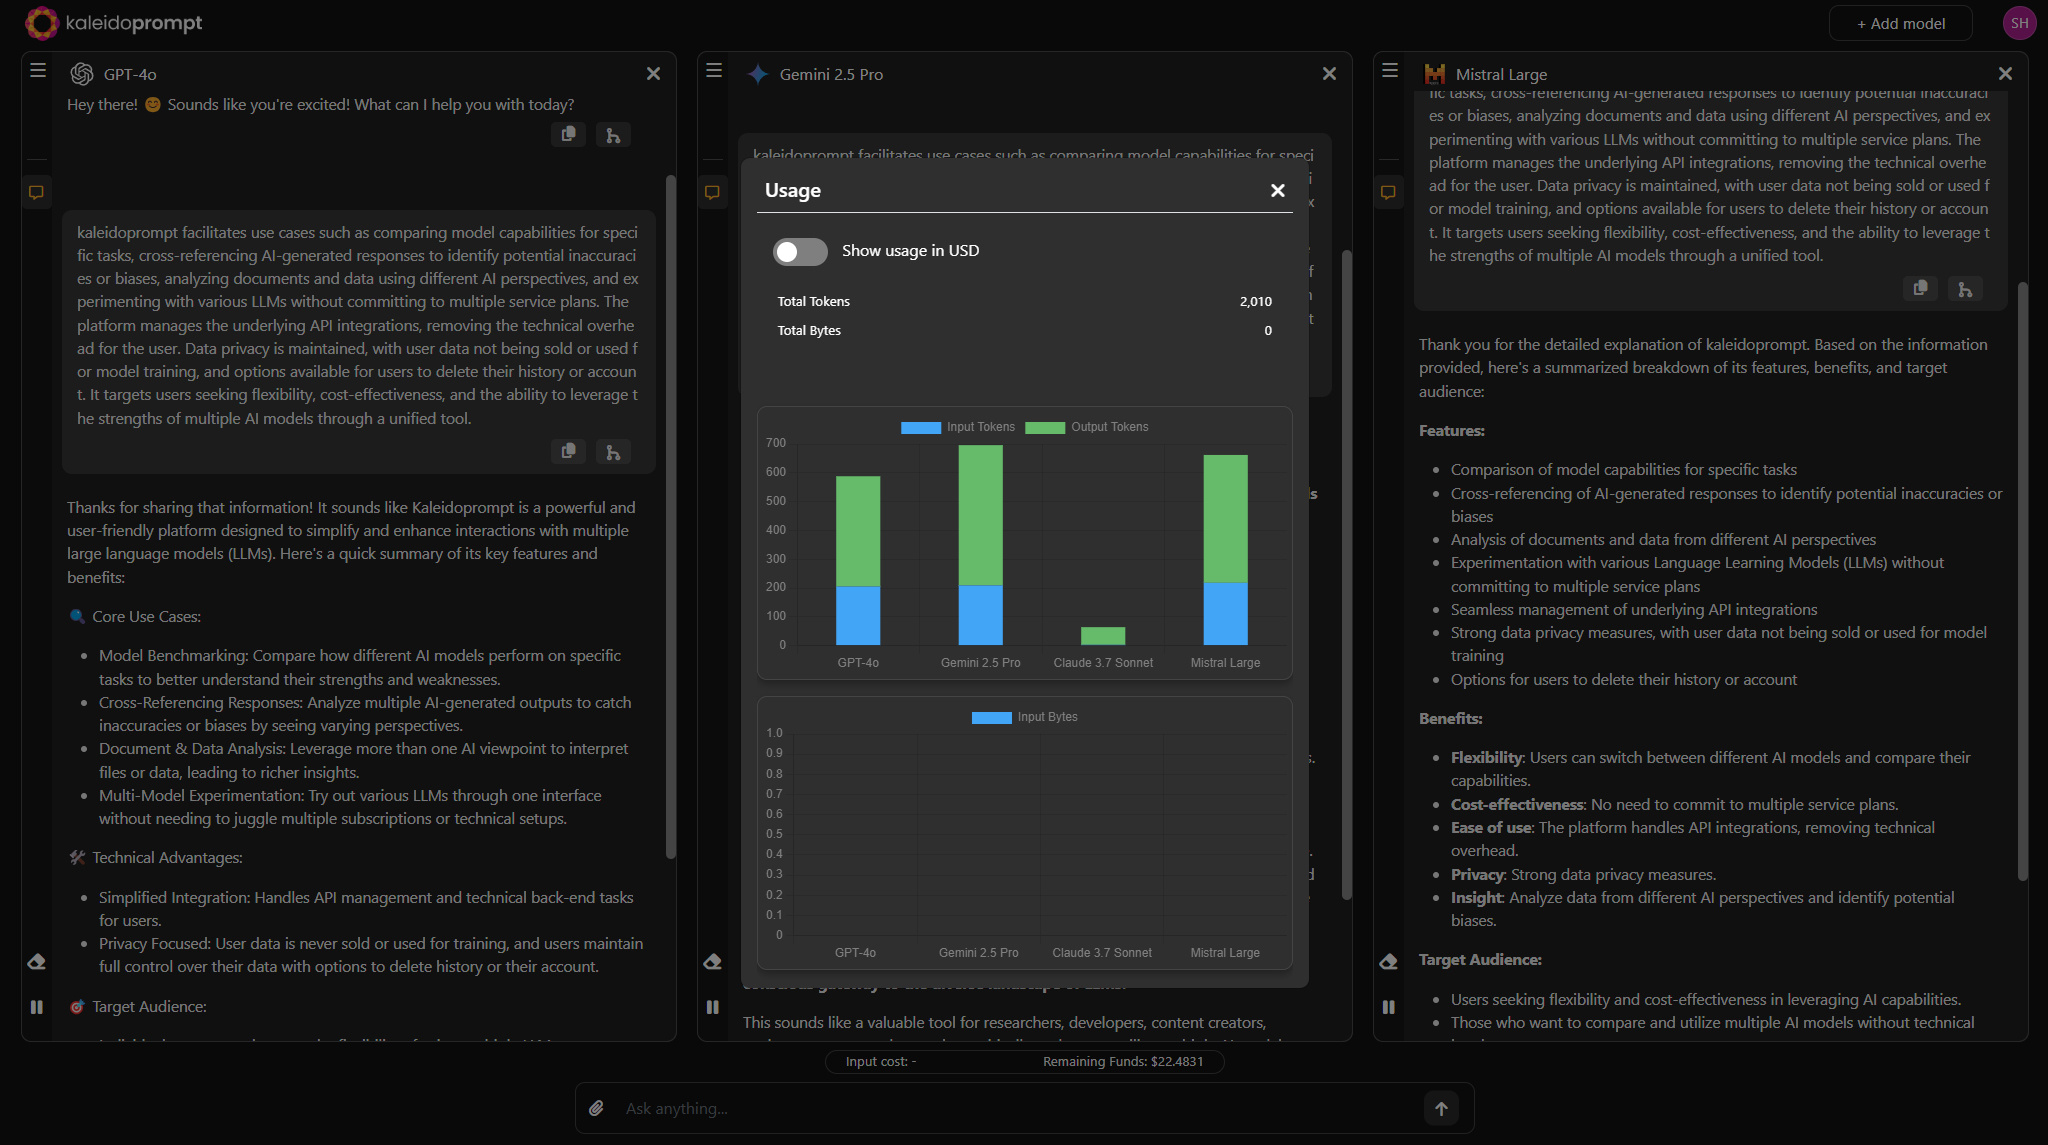Click the paperclip attachment icon
The image size is (2048, 1145).
(597, 1108)
